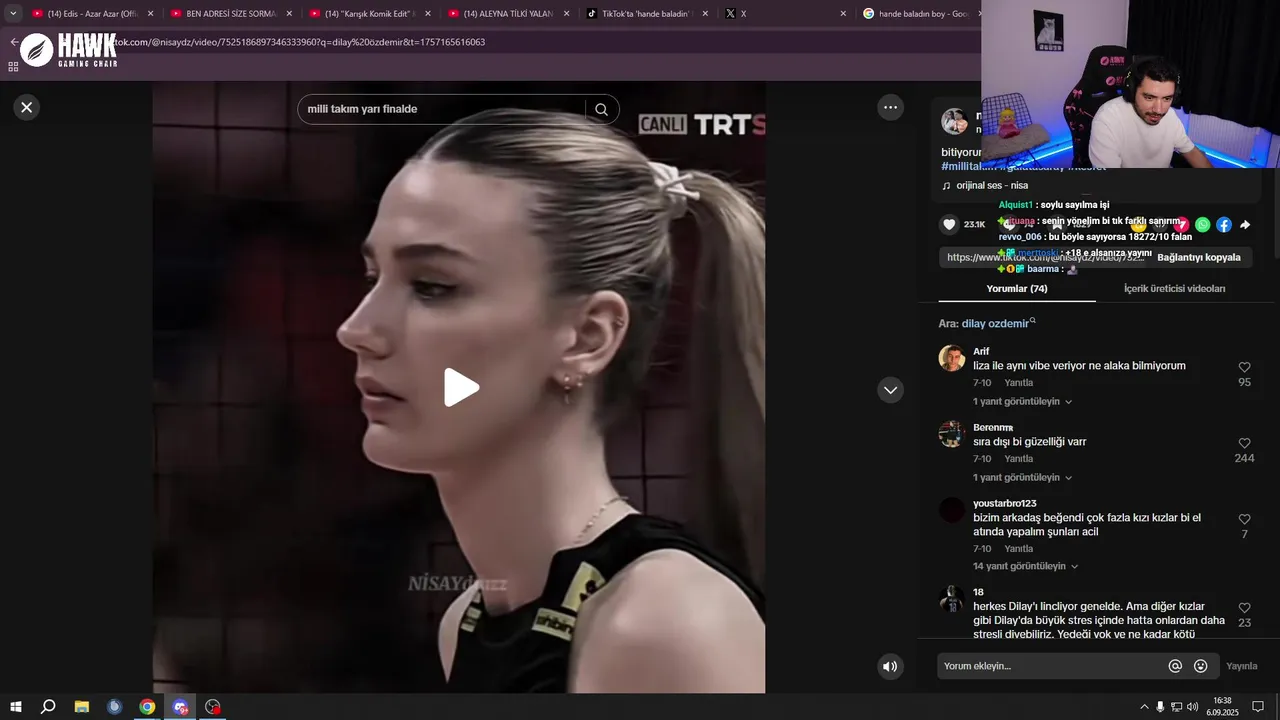Like the video with heart icon
The image size is (1280, 720).
coord(950,225)
